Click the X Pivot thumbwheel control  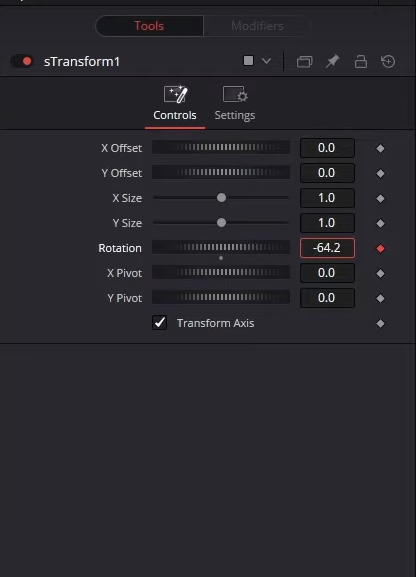pyautogui.click(x=221, y=273)
